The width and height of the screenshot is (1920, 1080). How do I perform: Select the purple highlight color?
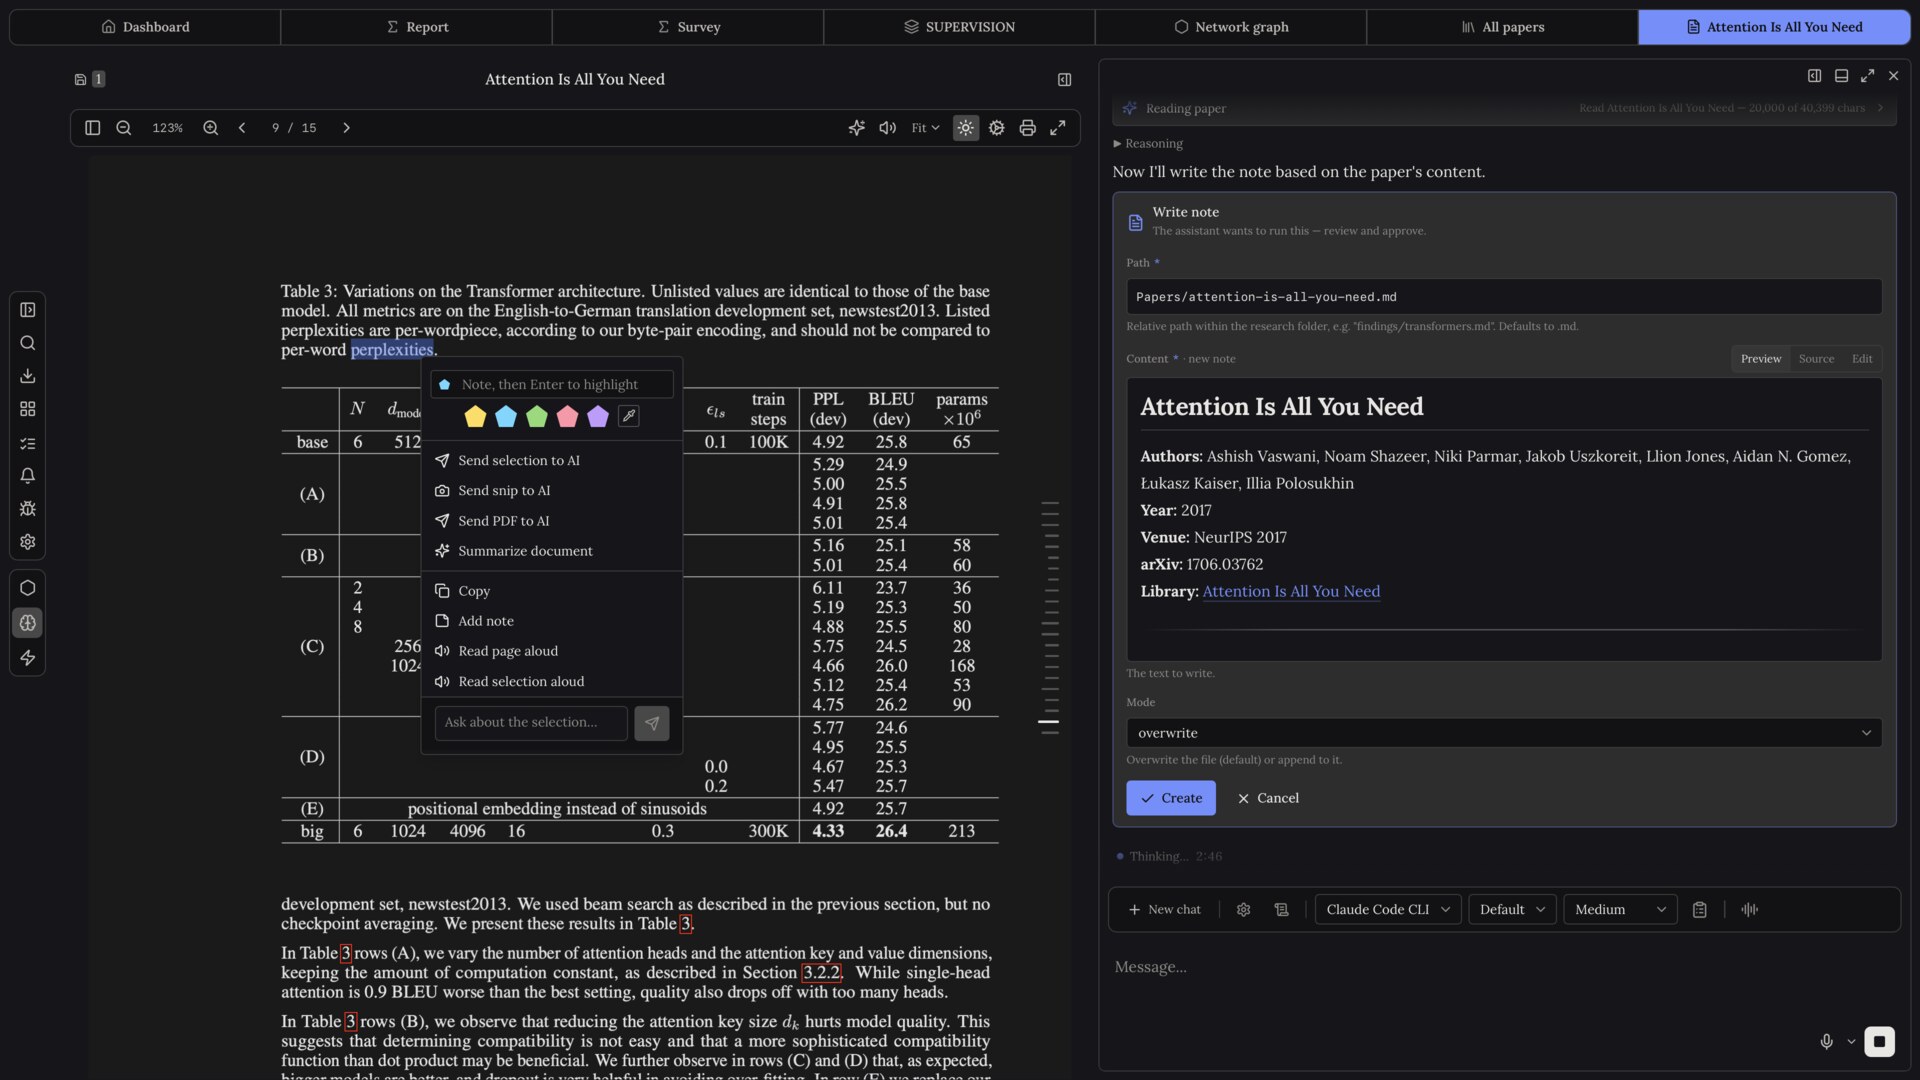pyautogui.click(x=598, y=416)
